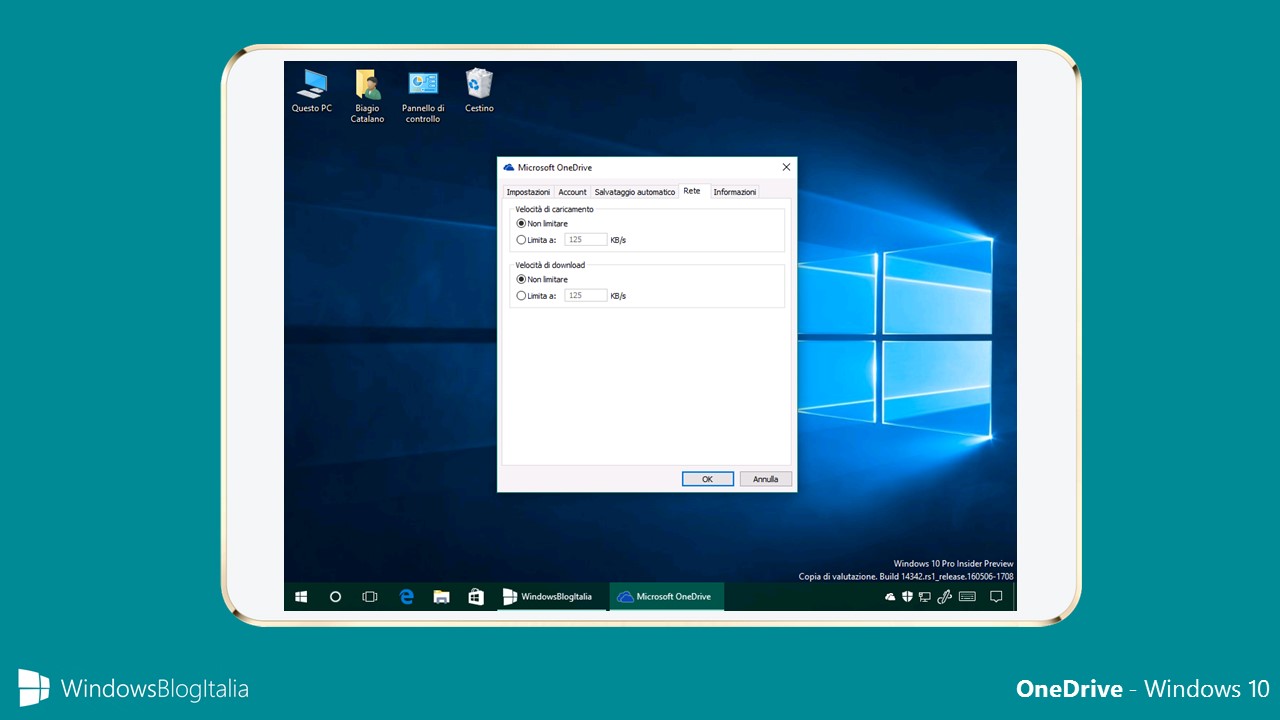1280x720 pixels.
Task: Click the Annulla button
Action: coord(766,479)
